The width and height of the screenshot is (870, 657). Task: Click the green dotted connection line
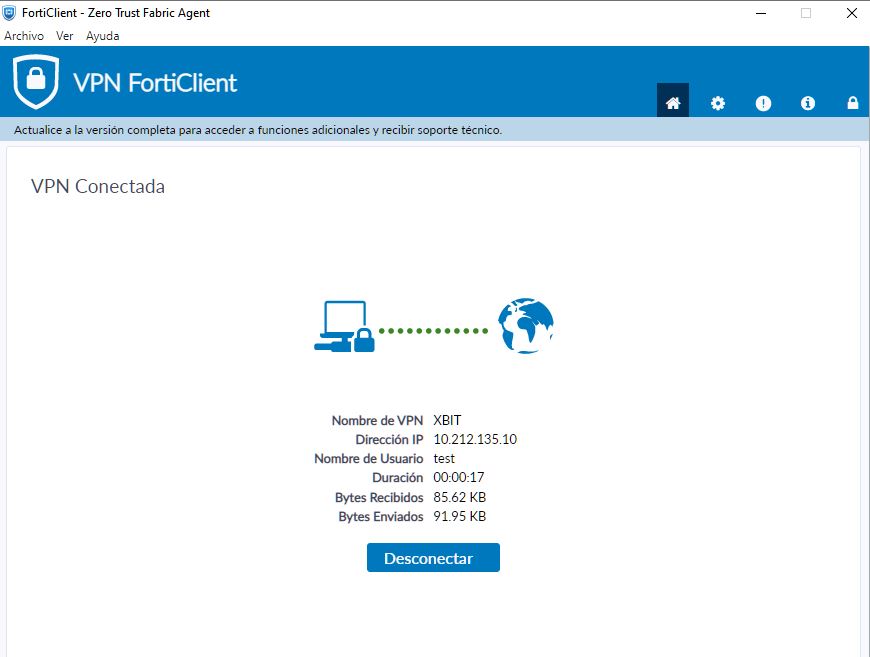pos(433,331)
